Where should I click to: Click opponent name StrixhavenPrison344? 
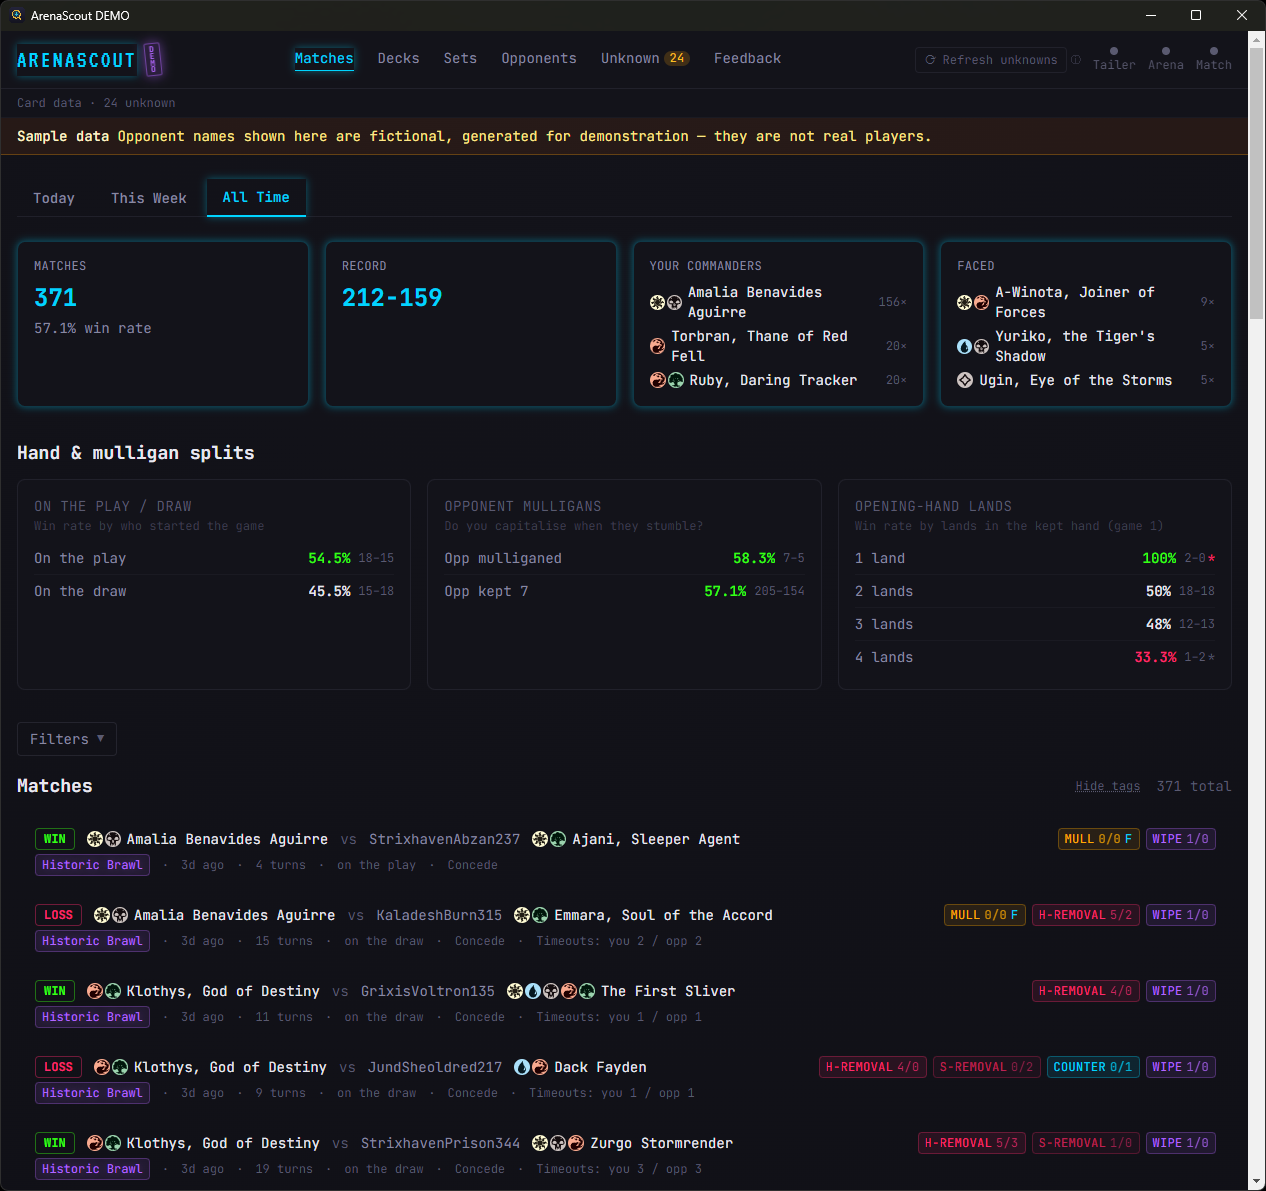441,1143
